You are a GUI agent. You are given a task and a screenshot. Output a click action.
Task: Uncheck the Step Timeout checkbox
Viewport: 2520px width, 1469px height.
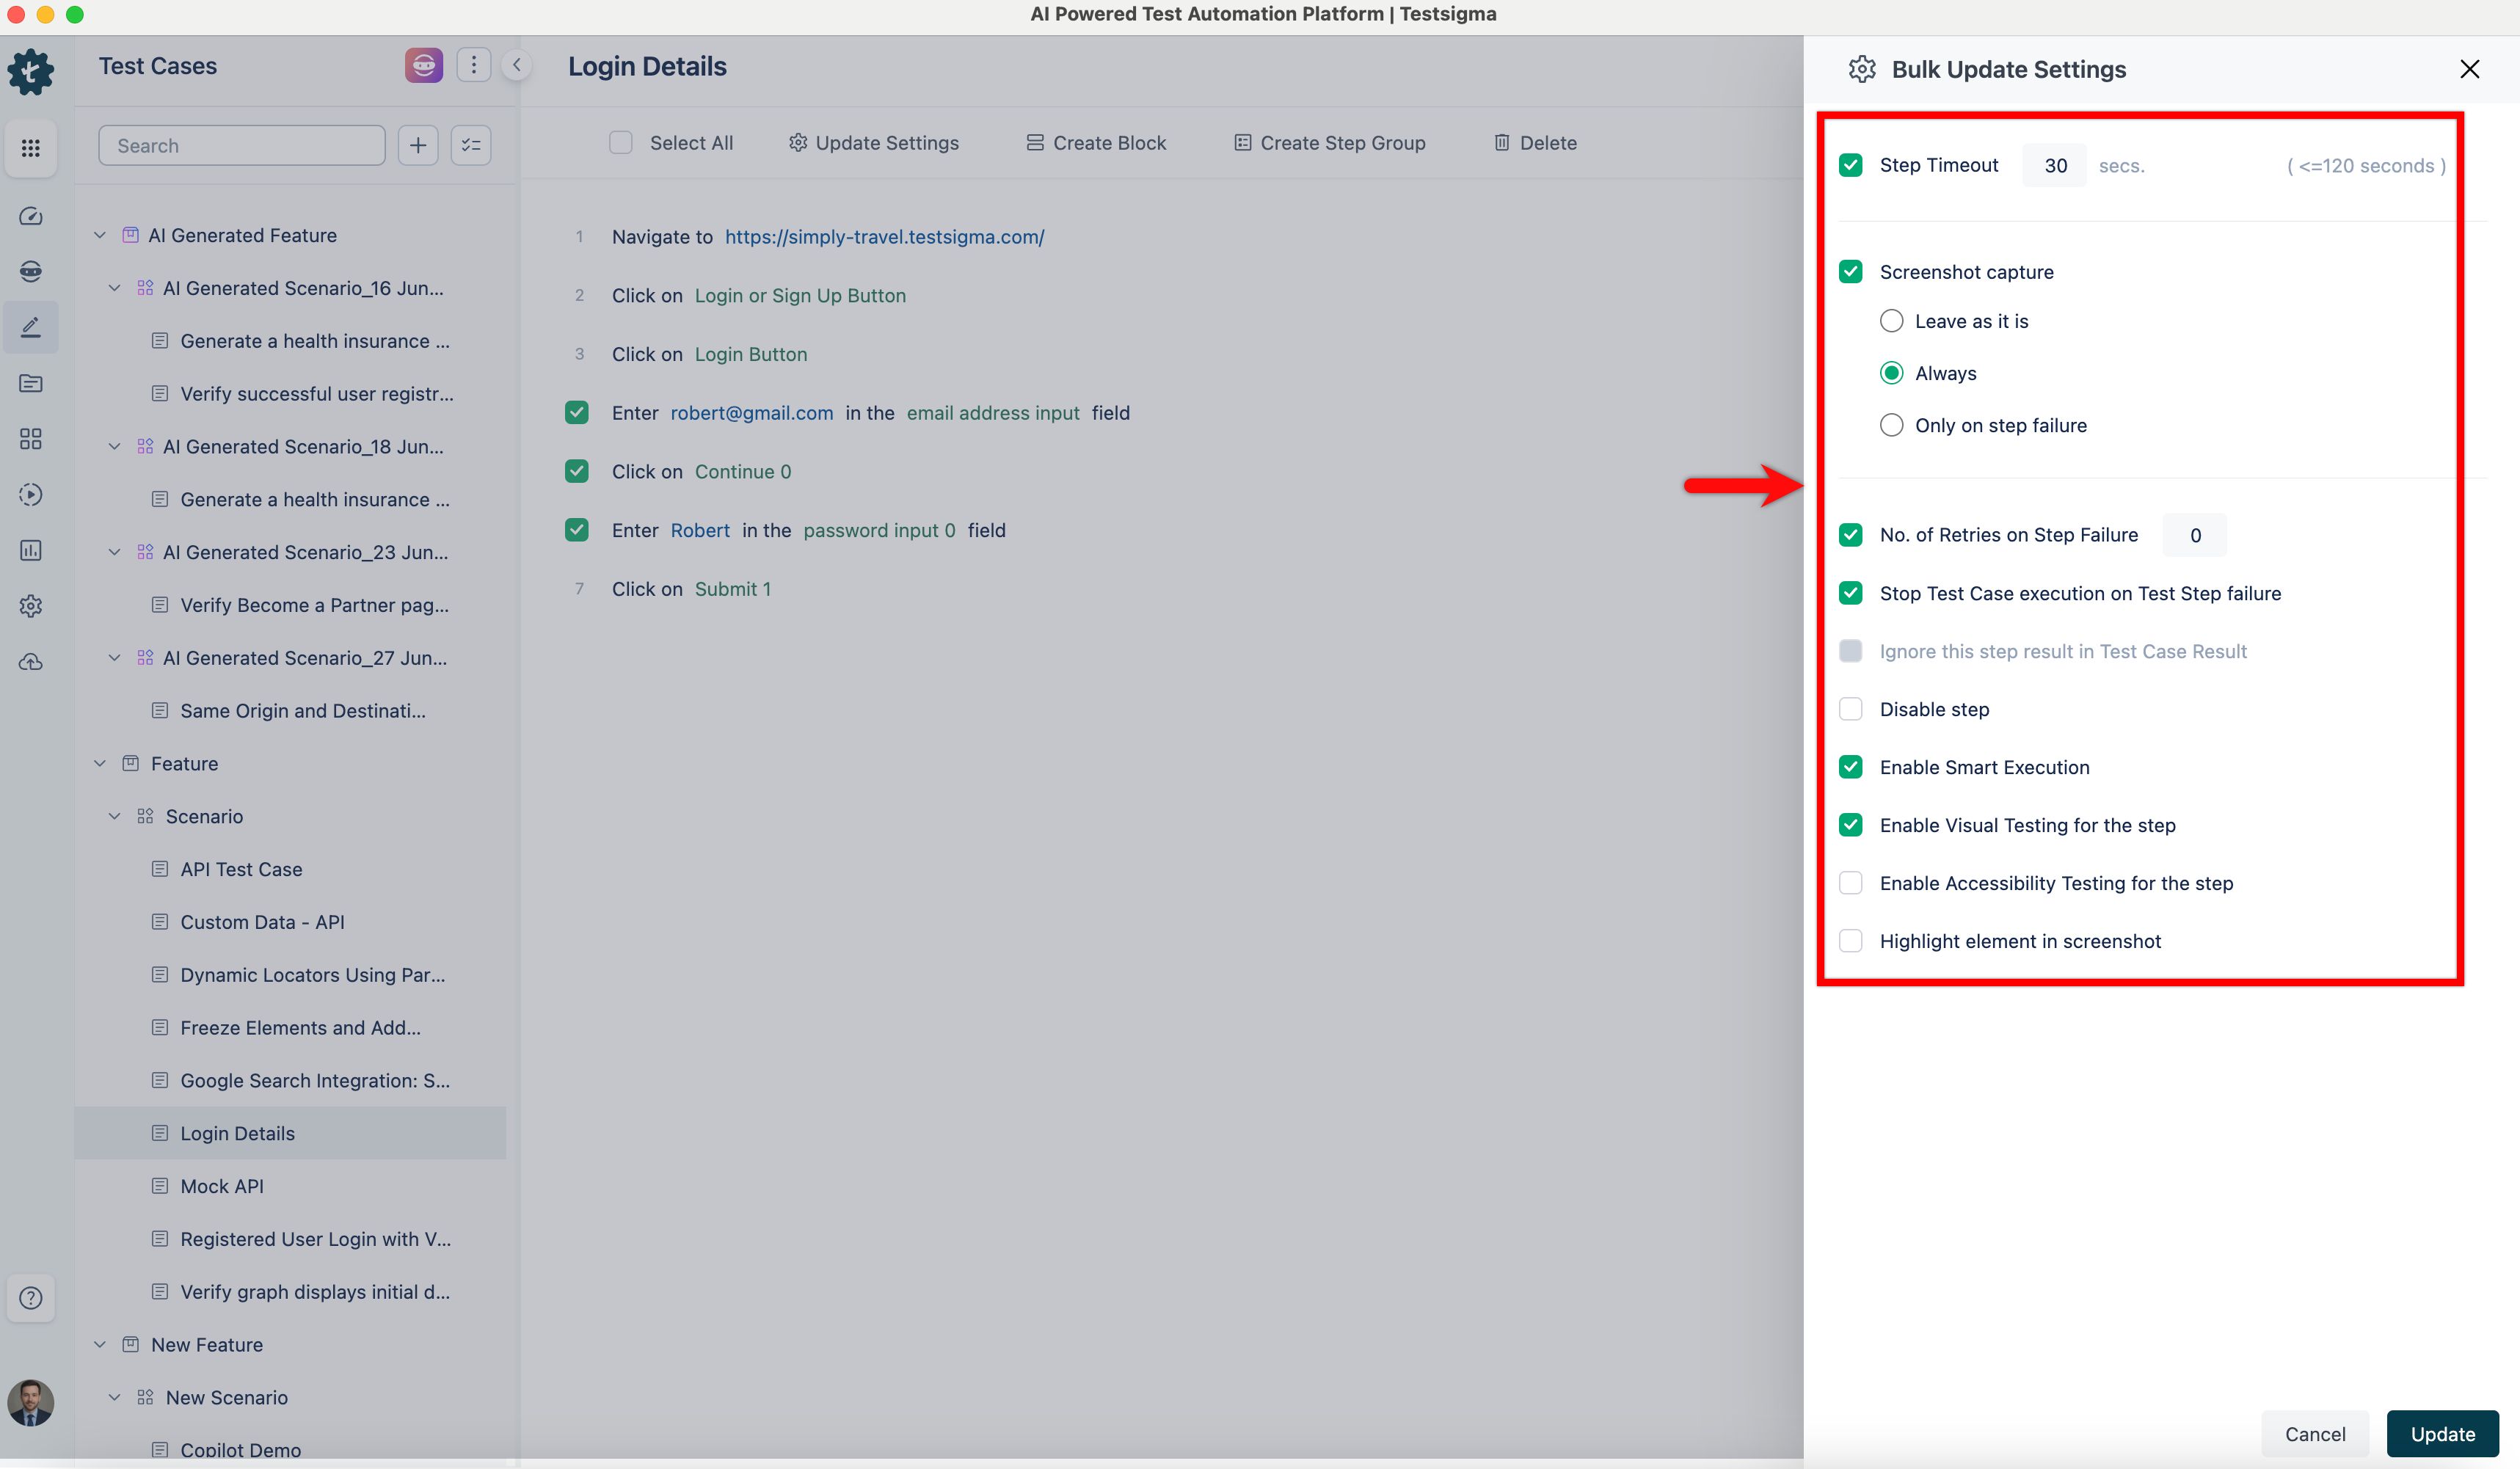(x=1851, y=165)
